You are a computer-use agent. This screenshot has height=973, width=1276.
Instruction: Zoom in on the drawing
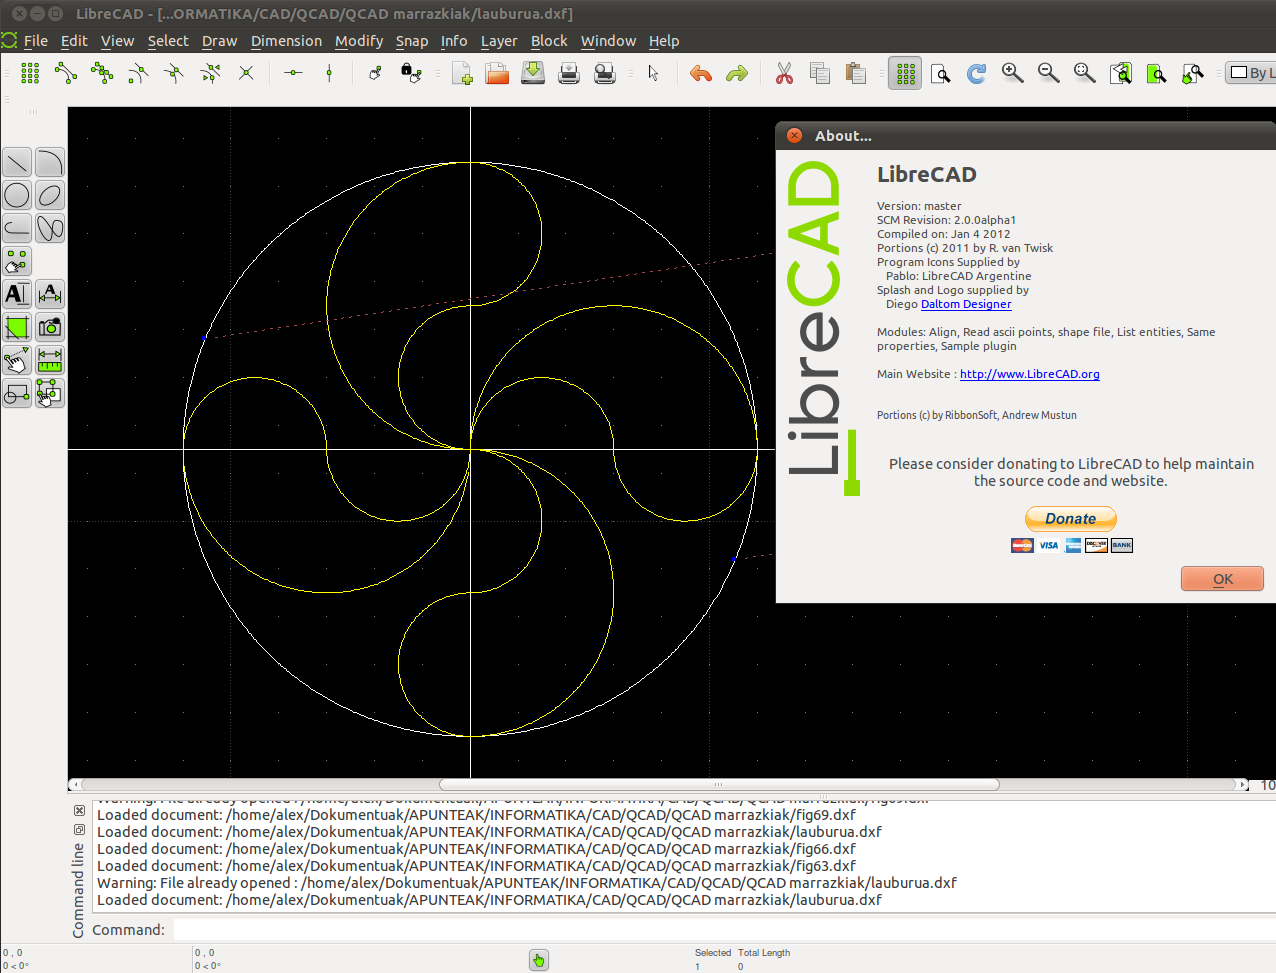[1013, 73]
